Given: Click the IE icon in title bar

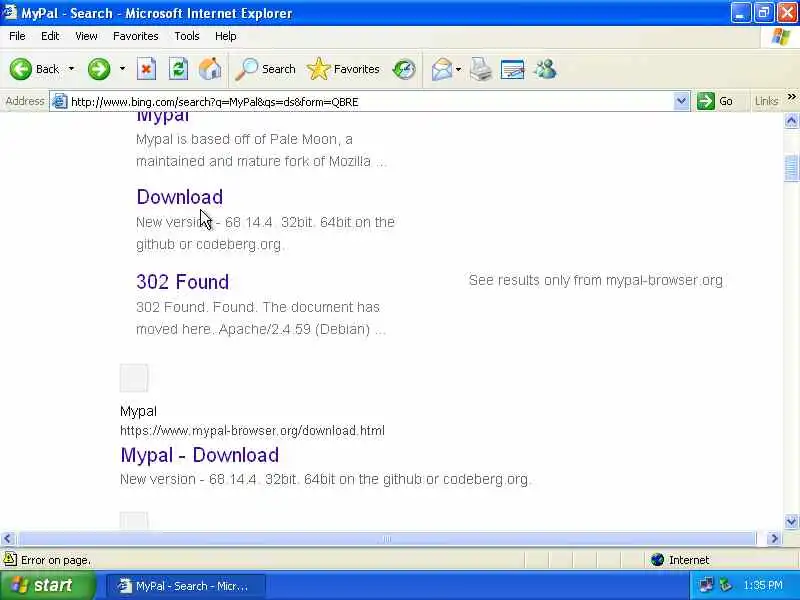Looking at the screenshot, I should coord(10,12).
